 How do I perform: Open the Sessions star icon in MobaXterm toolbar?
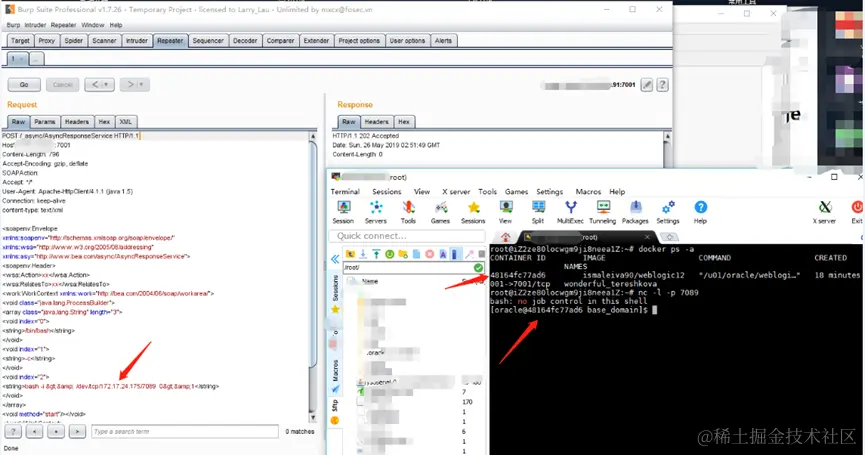(473, 212)
